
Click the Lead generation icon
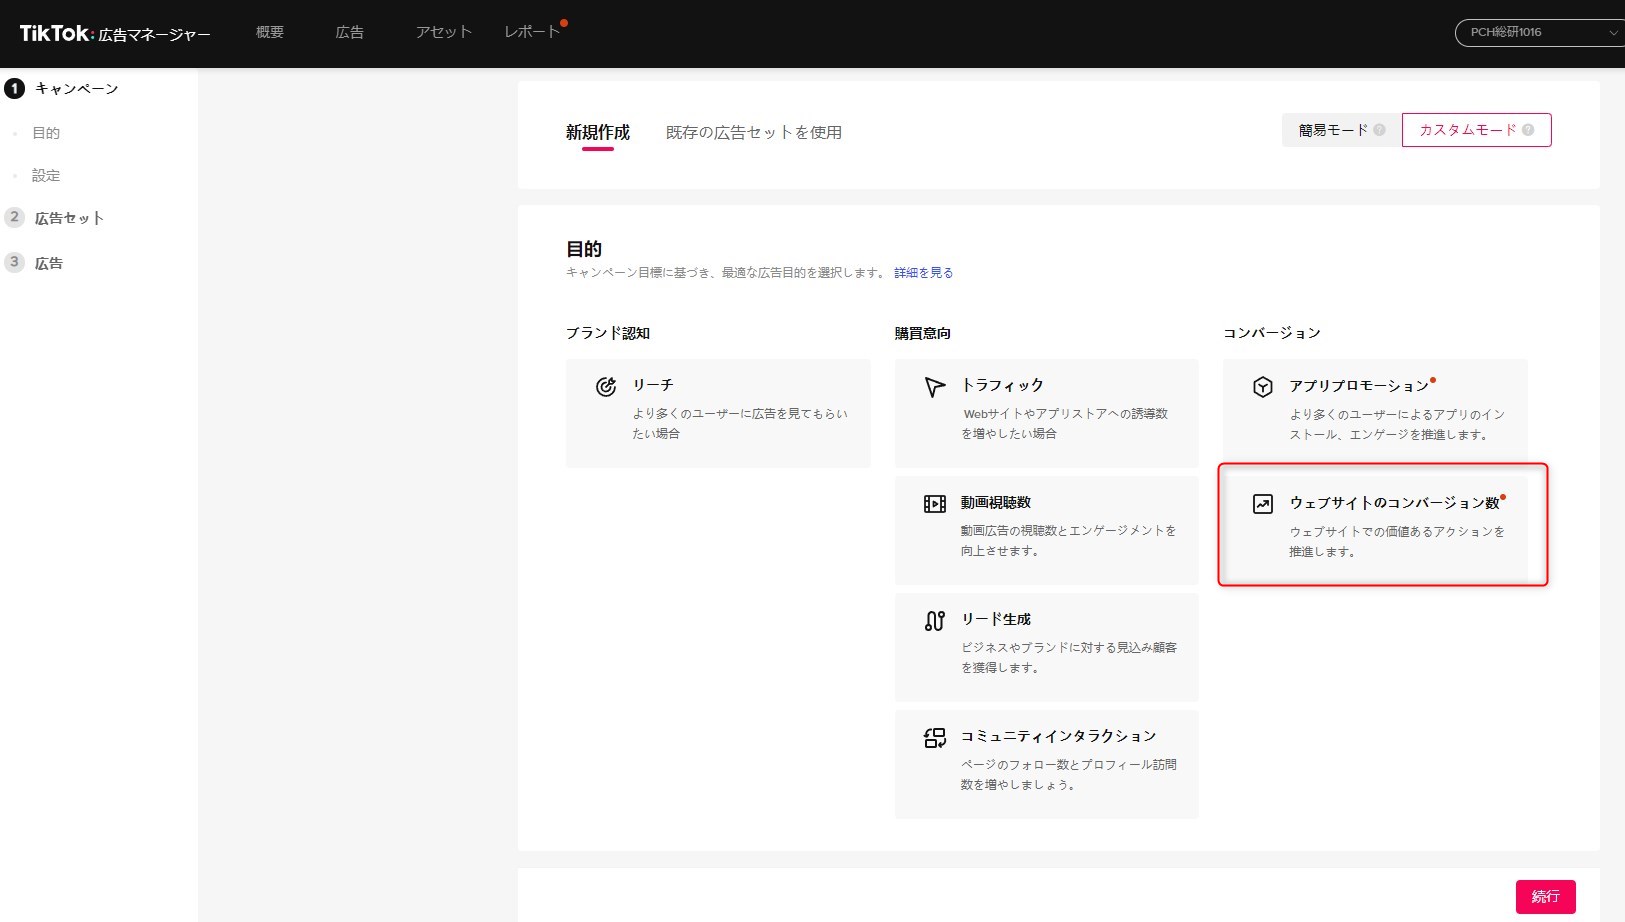click(934, 621)
